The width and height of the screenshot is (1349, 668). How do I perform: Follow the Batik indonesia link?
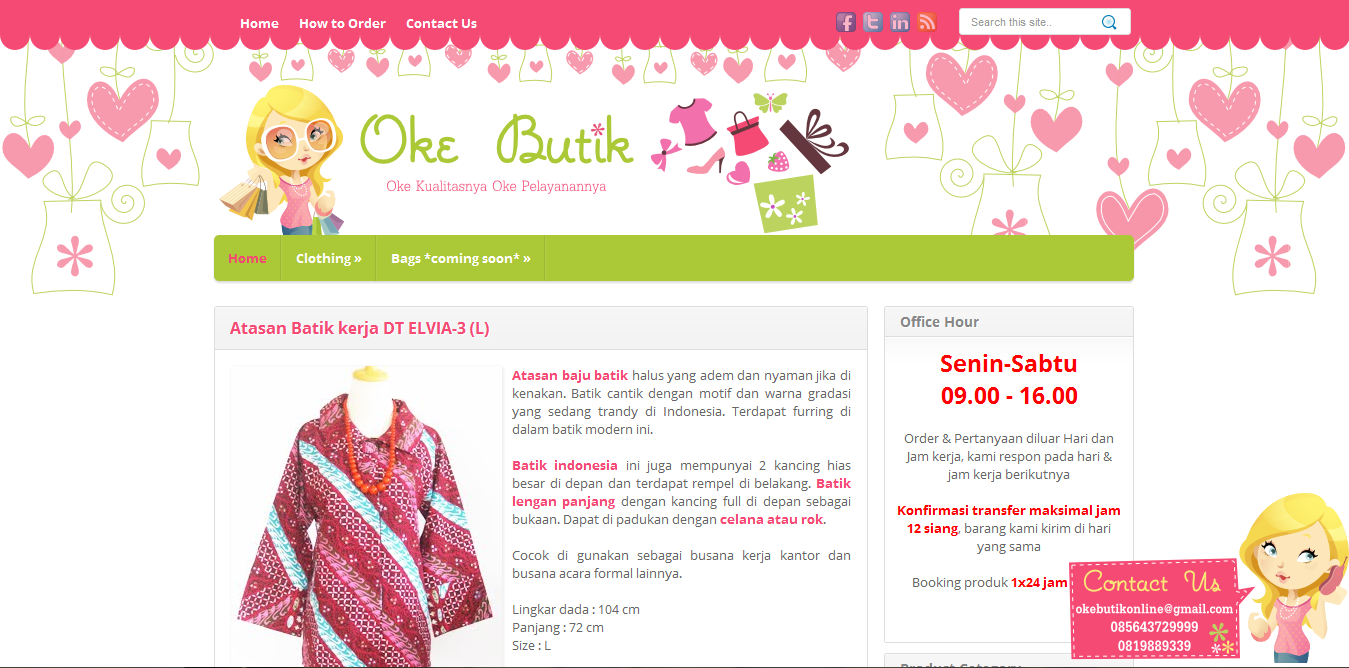pos(565,465)
